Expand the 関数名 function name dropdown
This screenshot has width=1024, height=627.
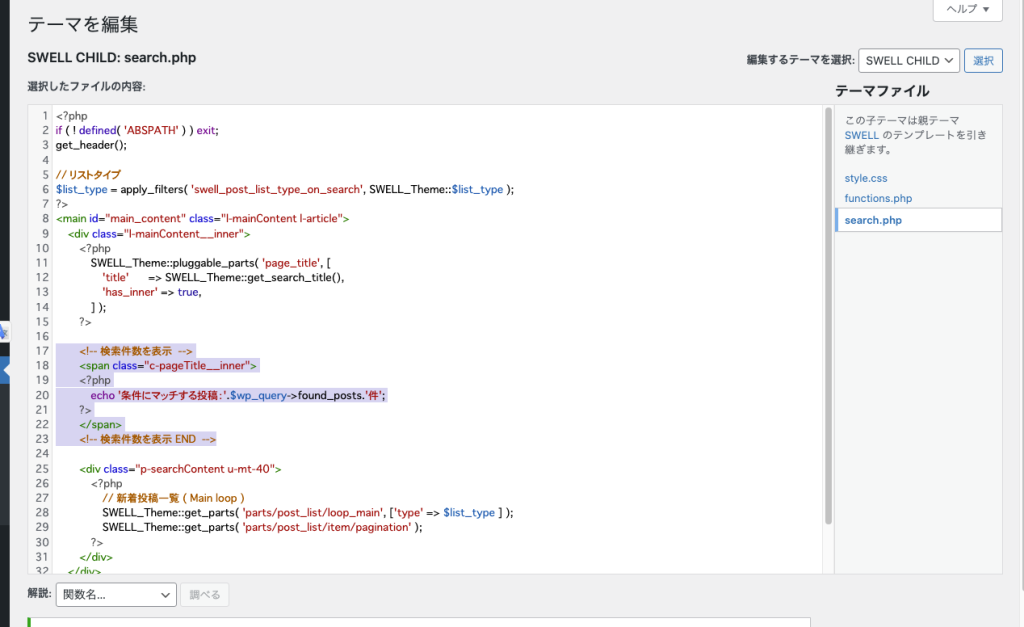point(116,594)
